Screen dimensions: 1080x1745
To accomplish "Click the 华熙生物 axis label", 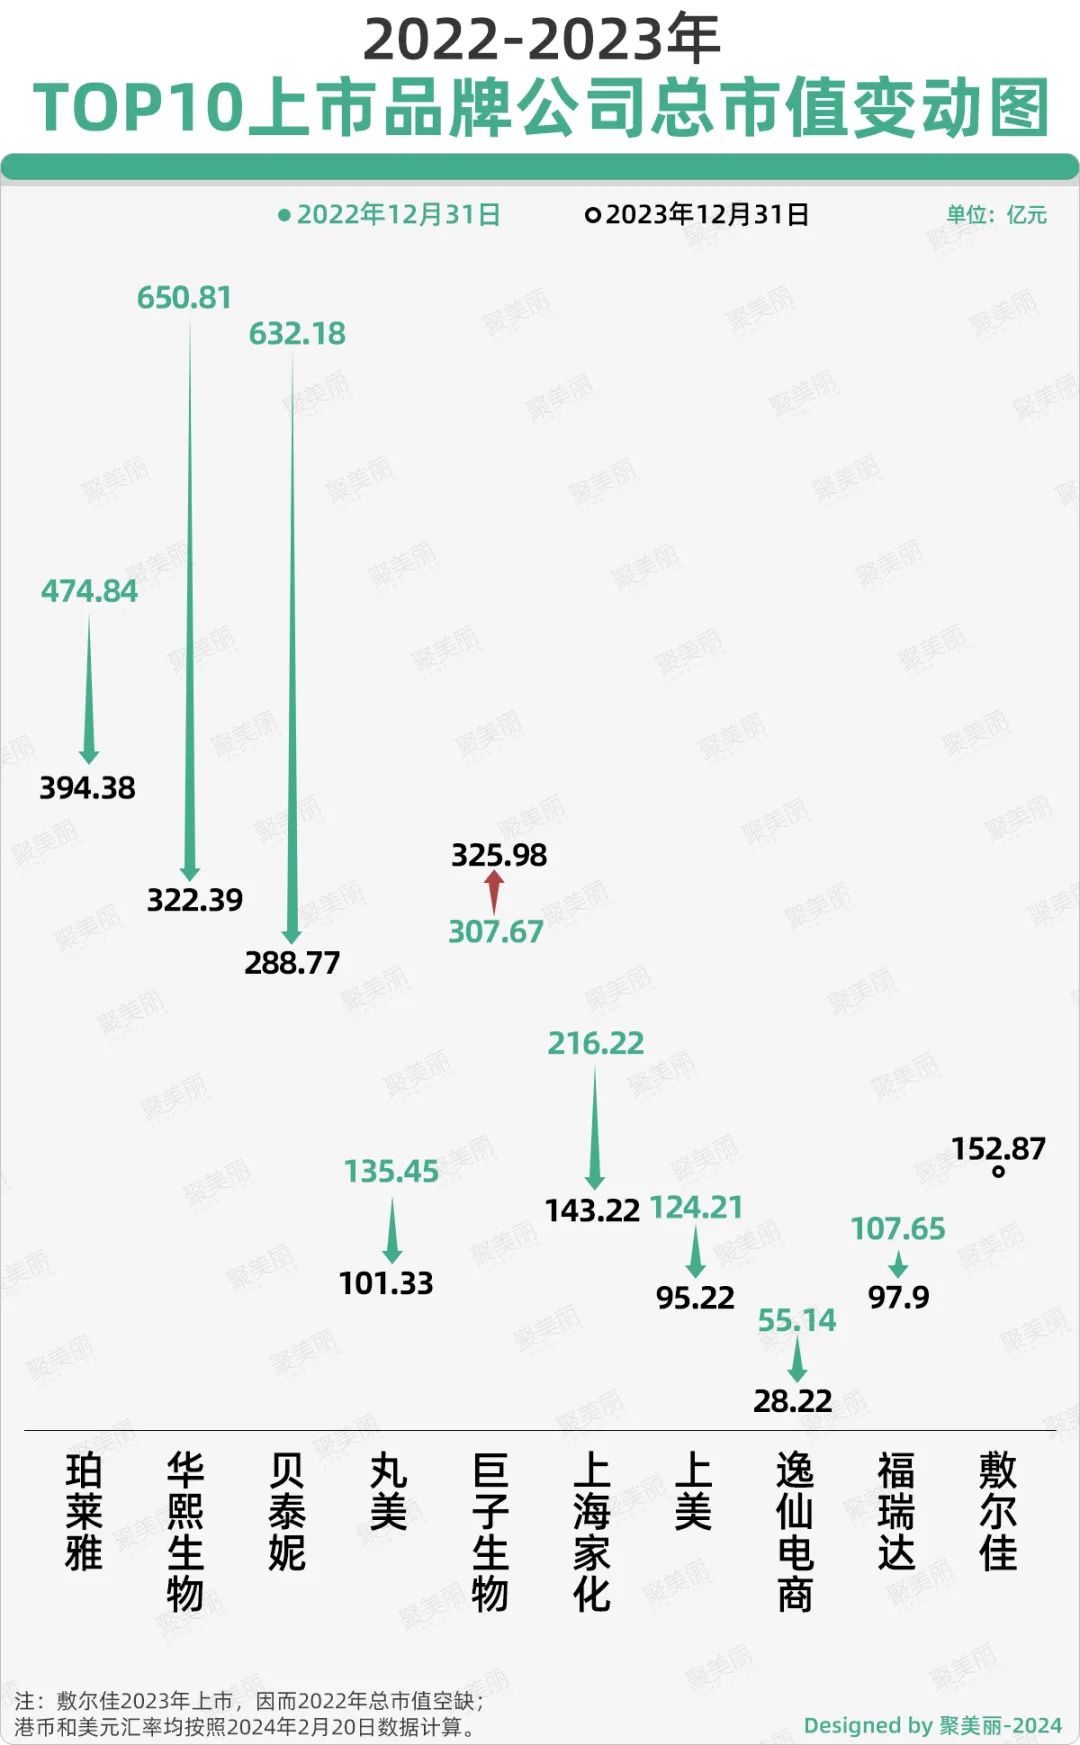I will pos(186,1531).
